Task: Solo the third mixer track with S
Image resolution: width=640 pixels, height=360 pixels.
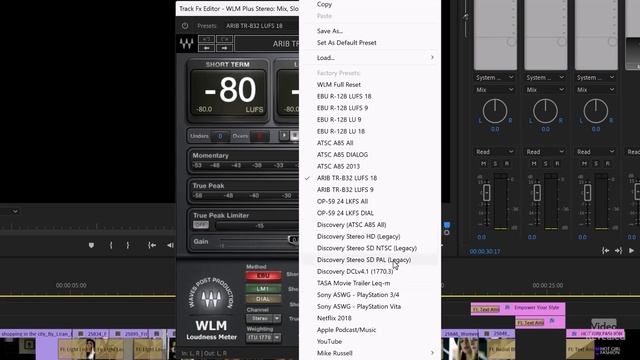Action: pyautogui.click(x=596, y=163)
